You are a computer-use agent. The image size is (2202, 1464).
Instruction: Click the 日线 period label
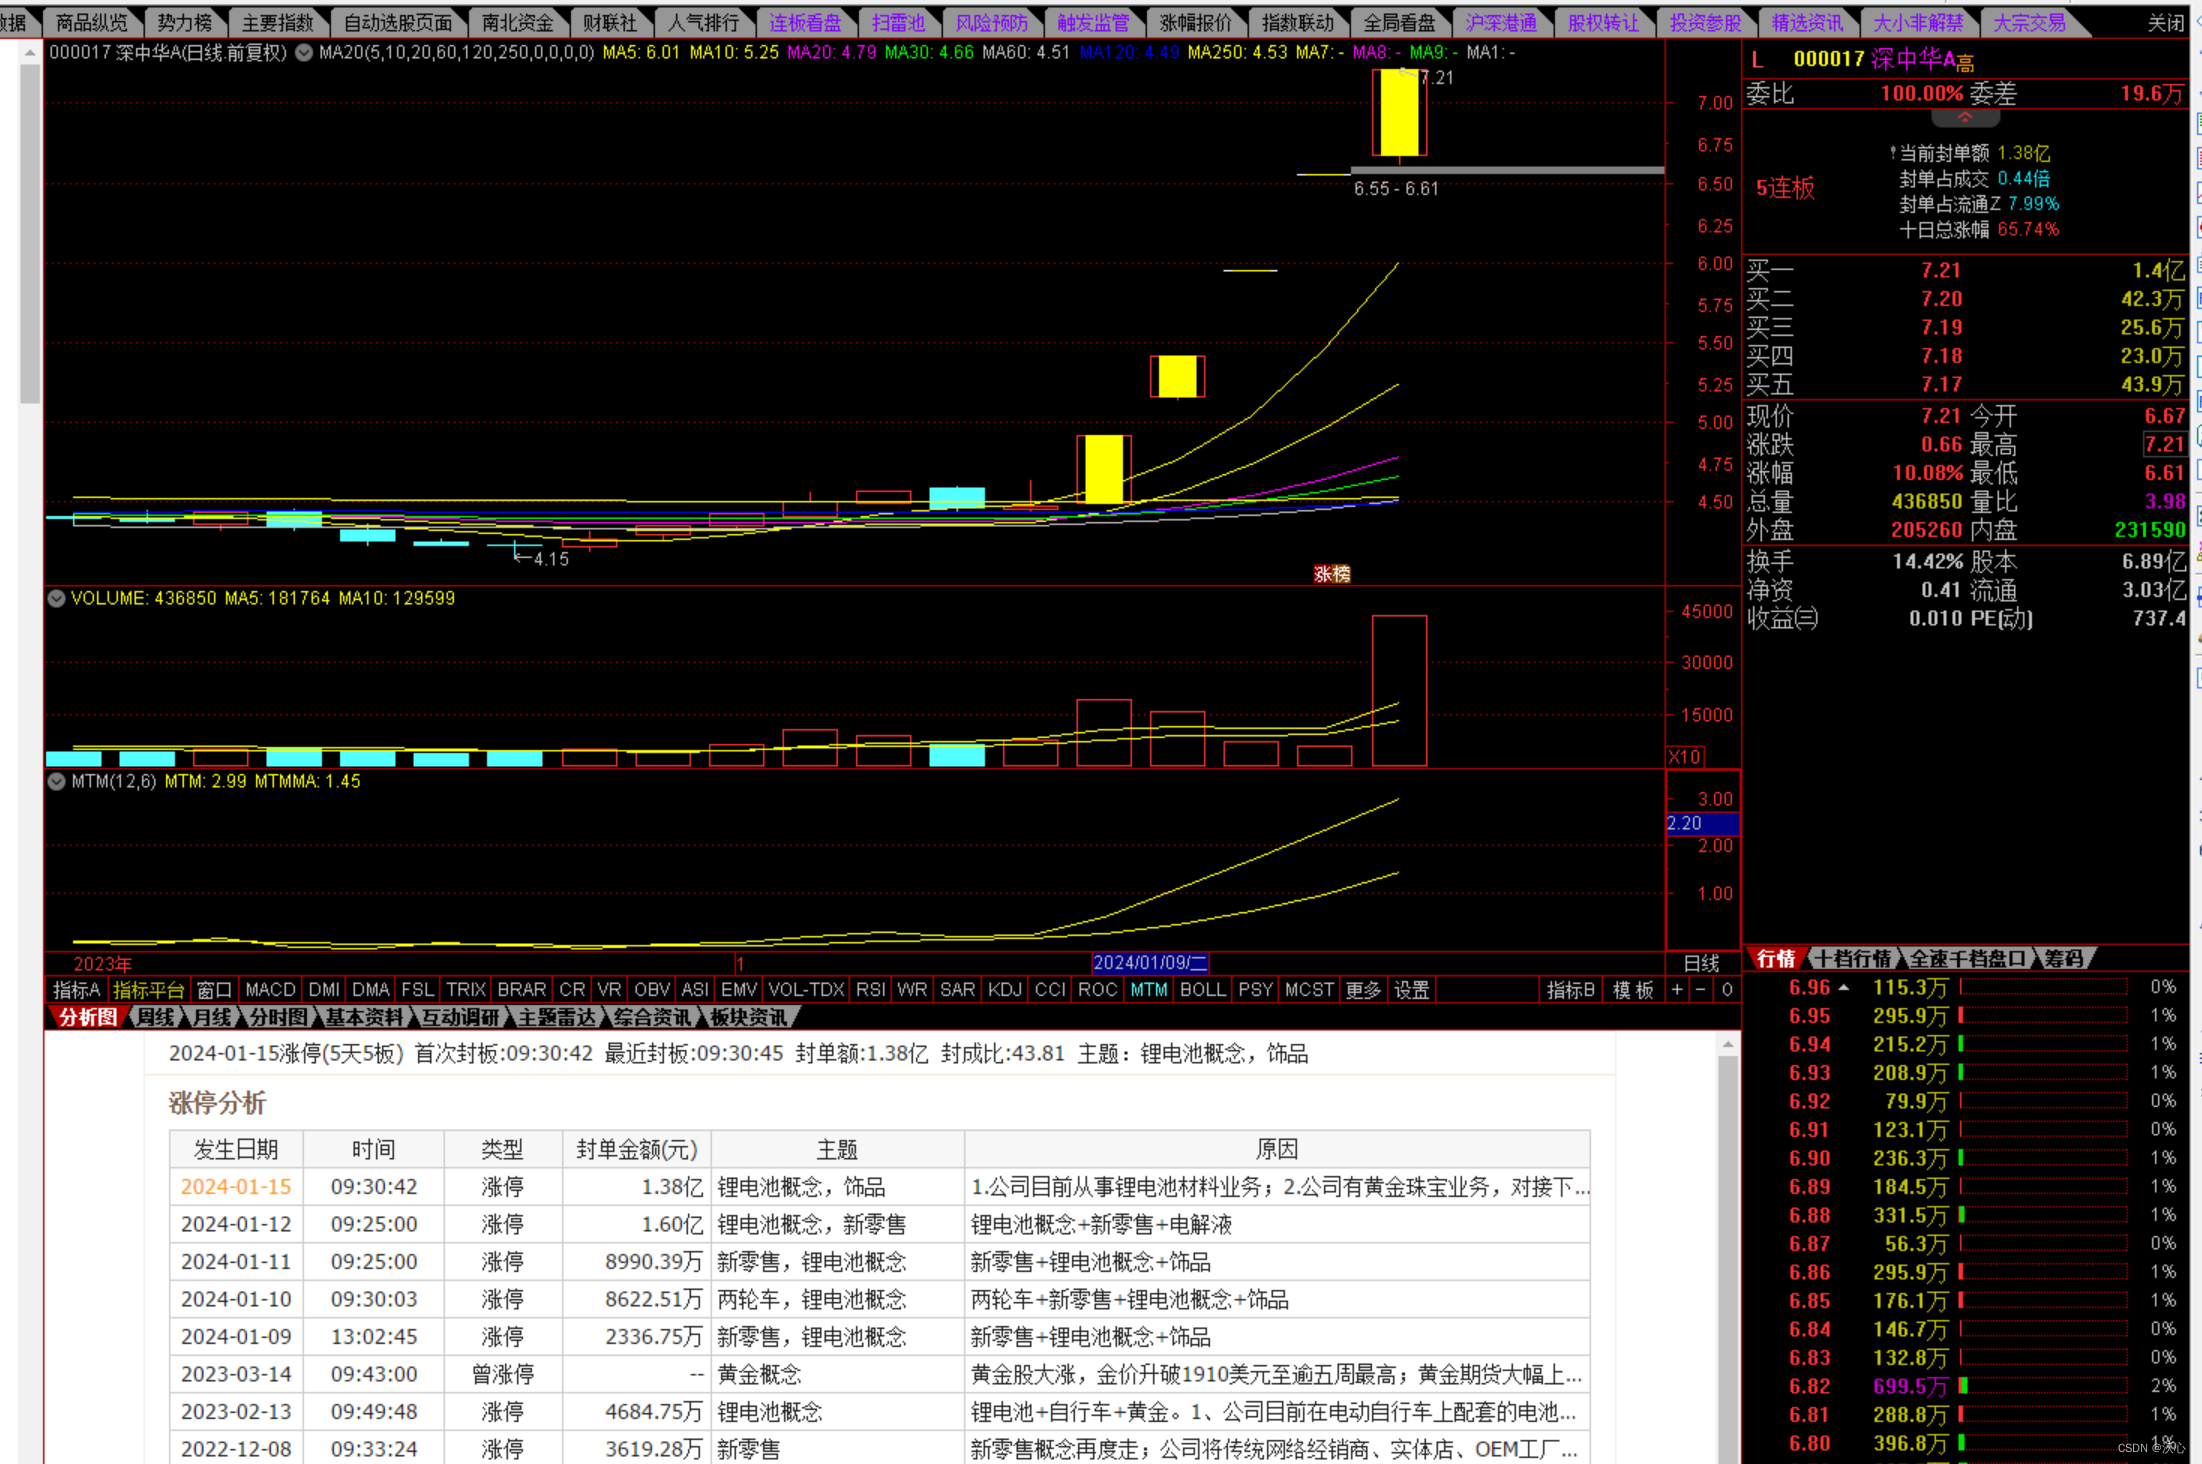click(1701, 963)
